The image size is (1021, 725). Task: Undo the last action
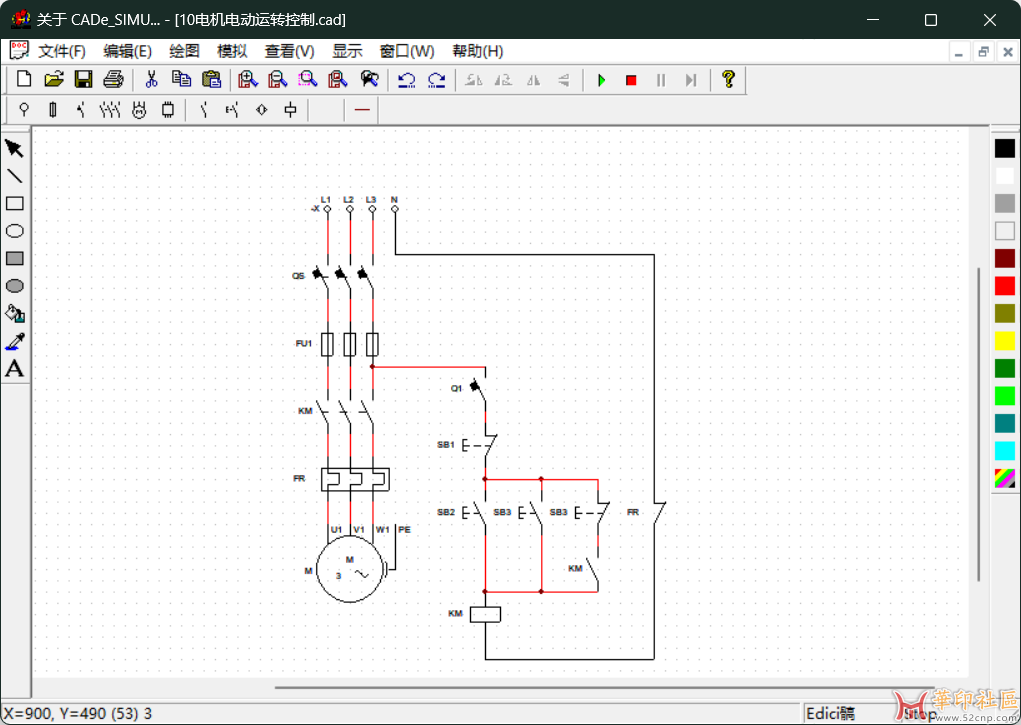pyautogui.click(x=406, y=79)
